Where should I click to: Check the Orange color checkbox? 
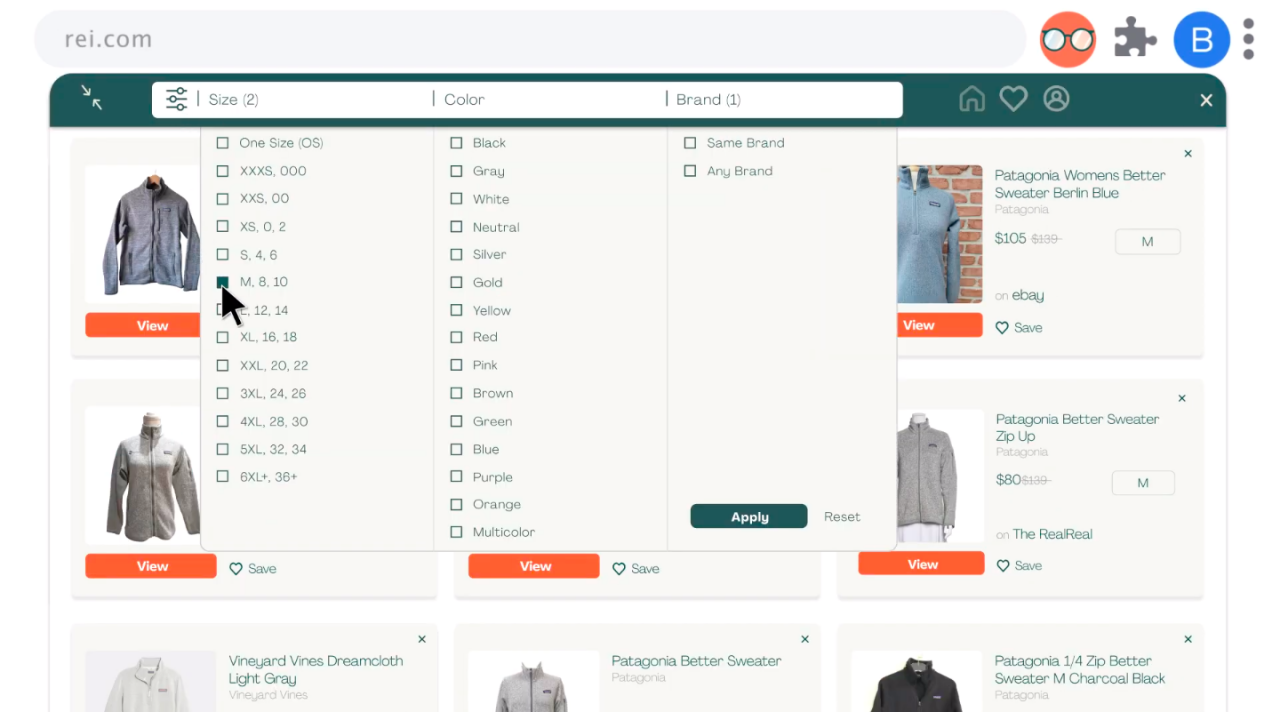coord(456,504)
